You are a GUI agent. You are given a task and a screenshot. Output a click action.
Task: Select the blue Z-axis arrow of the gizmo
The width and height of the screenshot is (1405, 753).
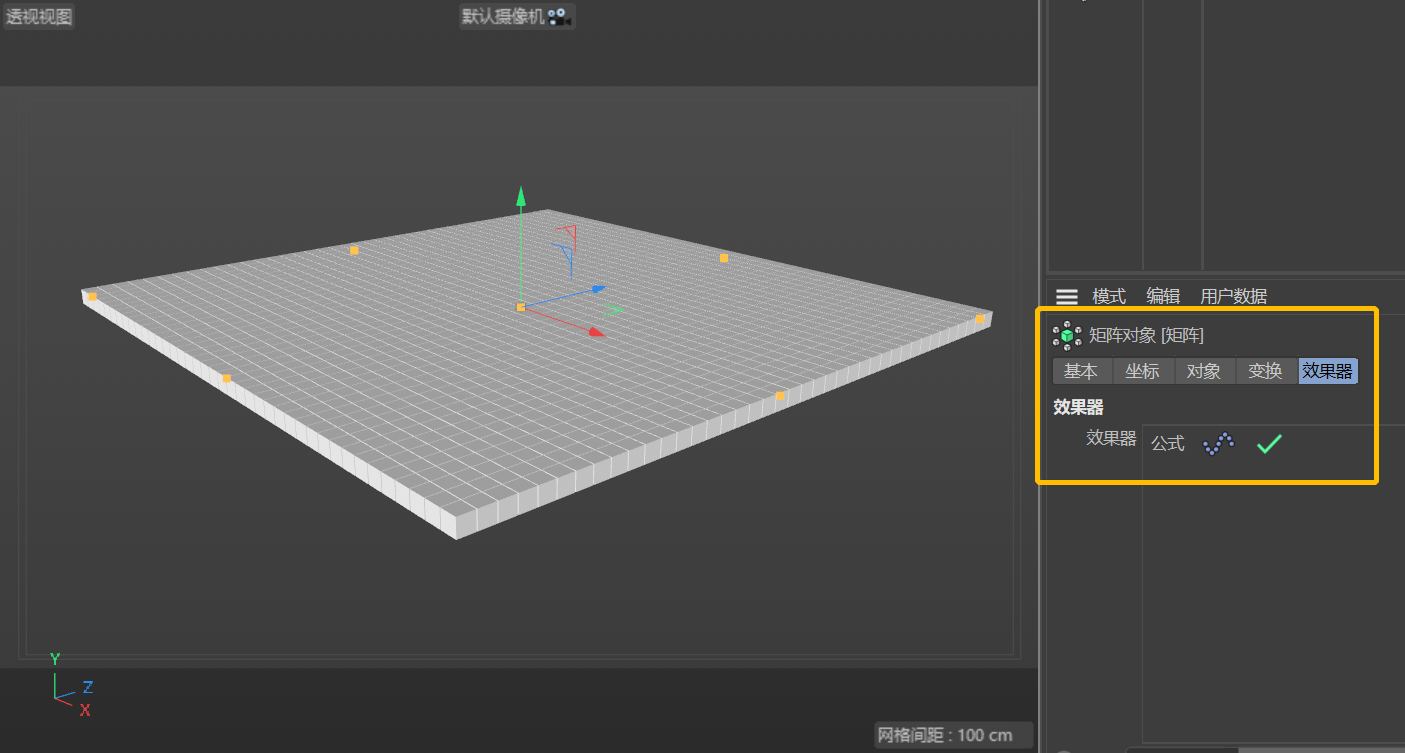click(x=597, y=289)
